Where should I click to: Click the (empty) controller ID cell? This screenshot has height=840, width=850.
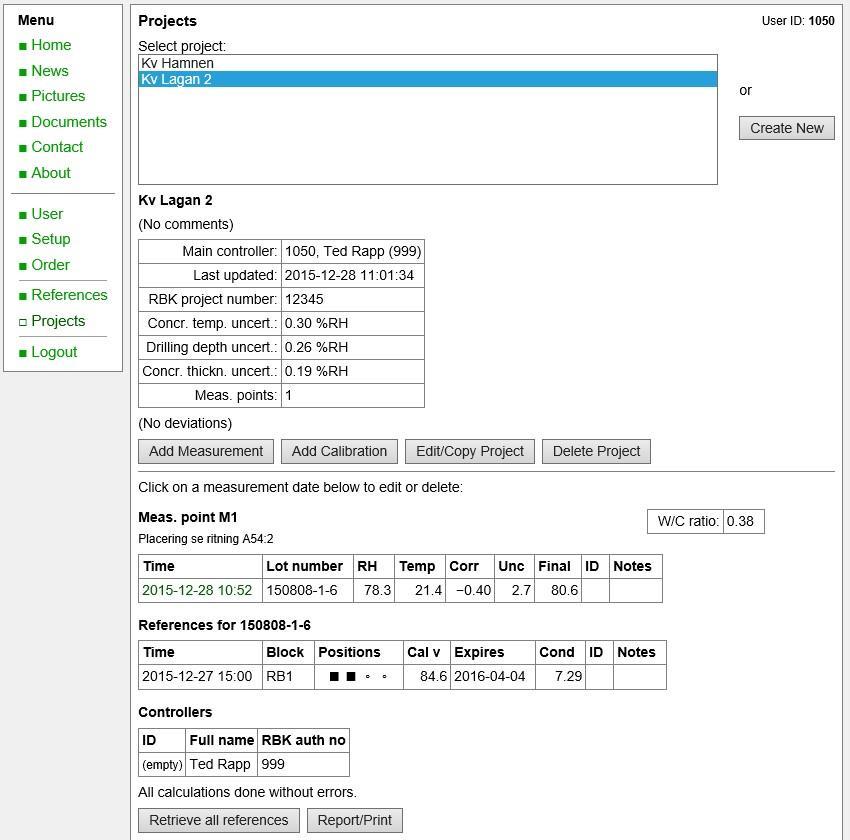pos(162,764)
